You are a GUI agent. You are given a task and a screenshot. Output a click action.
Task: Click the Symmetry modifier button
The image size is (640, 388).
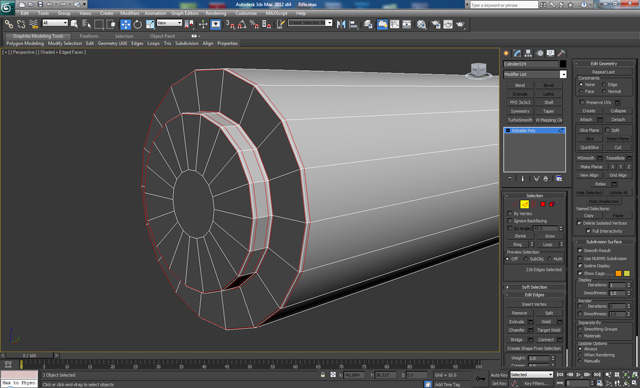click(x=520, y=111)
